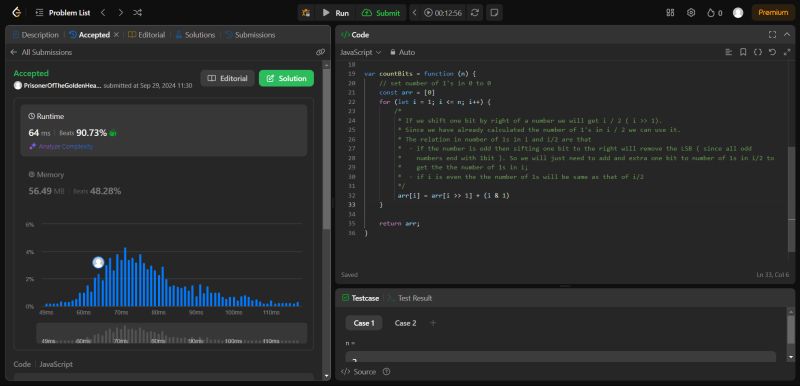
Task: Open the Solutions tab
Action: click(195, 35)
